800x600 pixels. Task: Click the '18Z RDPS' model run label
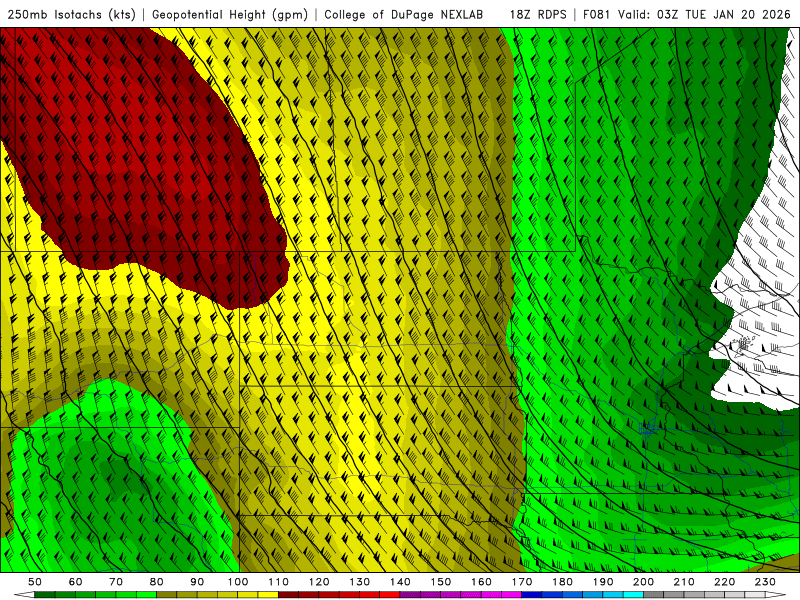538,14
